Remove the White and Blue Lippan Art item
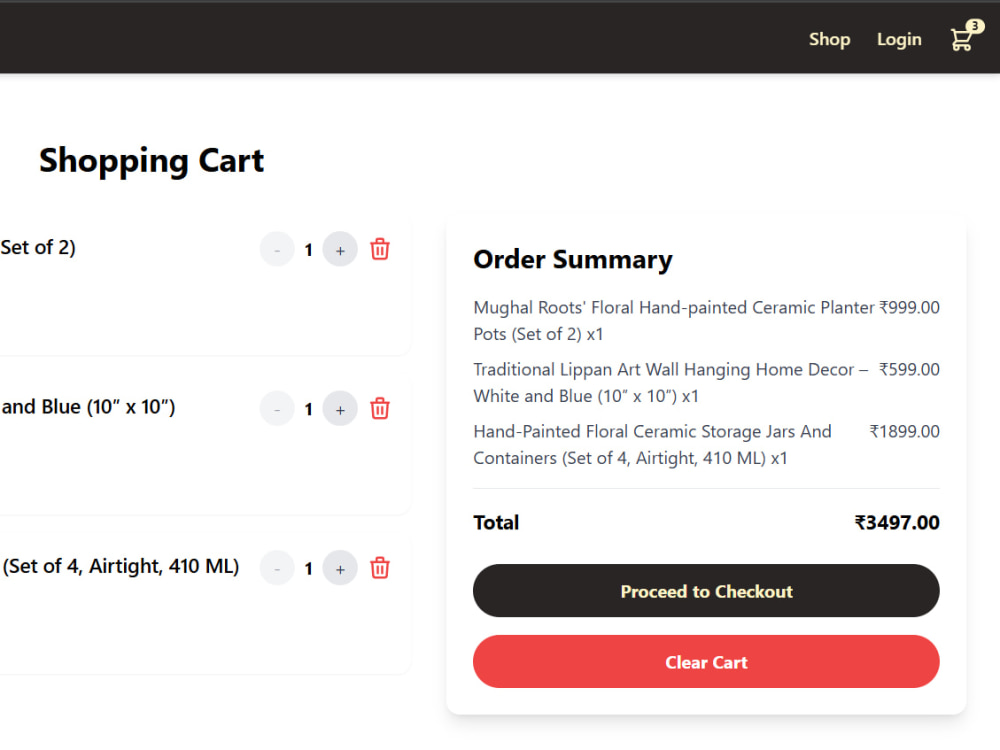This screenshot has height=750, width=1000. 379,409
